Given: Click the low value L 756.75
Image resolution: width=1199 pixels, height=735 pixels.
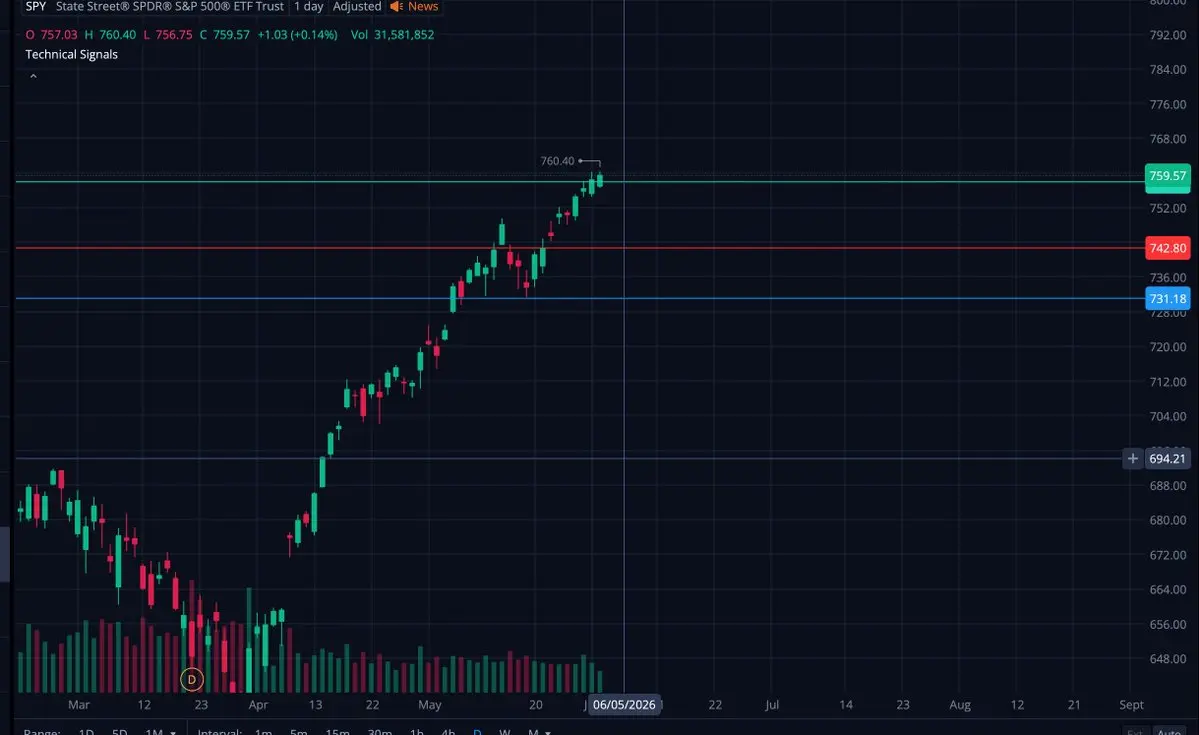Looking at the screenshot, I should [x=167, y=34].
